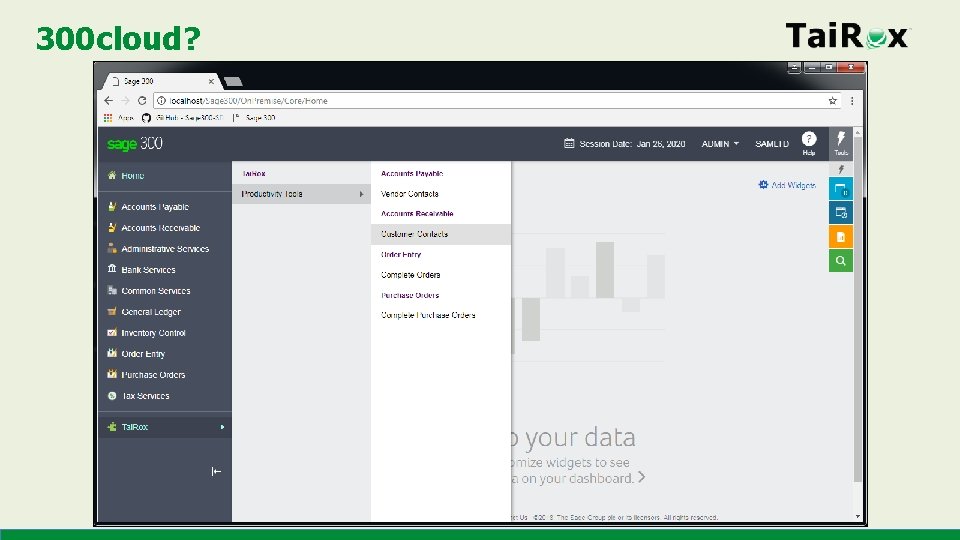Click the Sage 300 logo
The width and height of the screenshot is (960, 540).
(x=135, y=144)
